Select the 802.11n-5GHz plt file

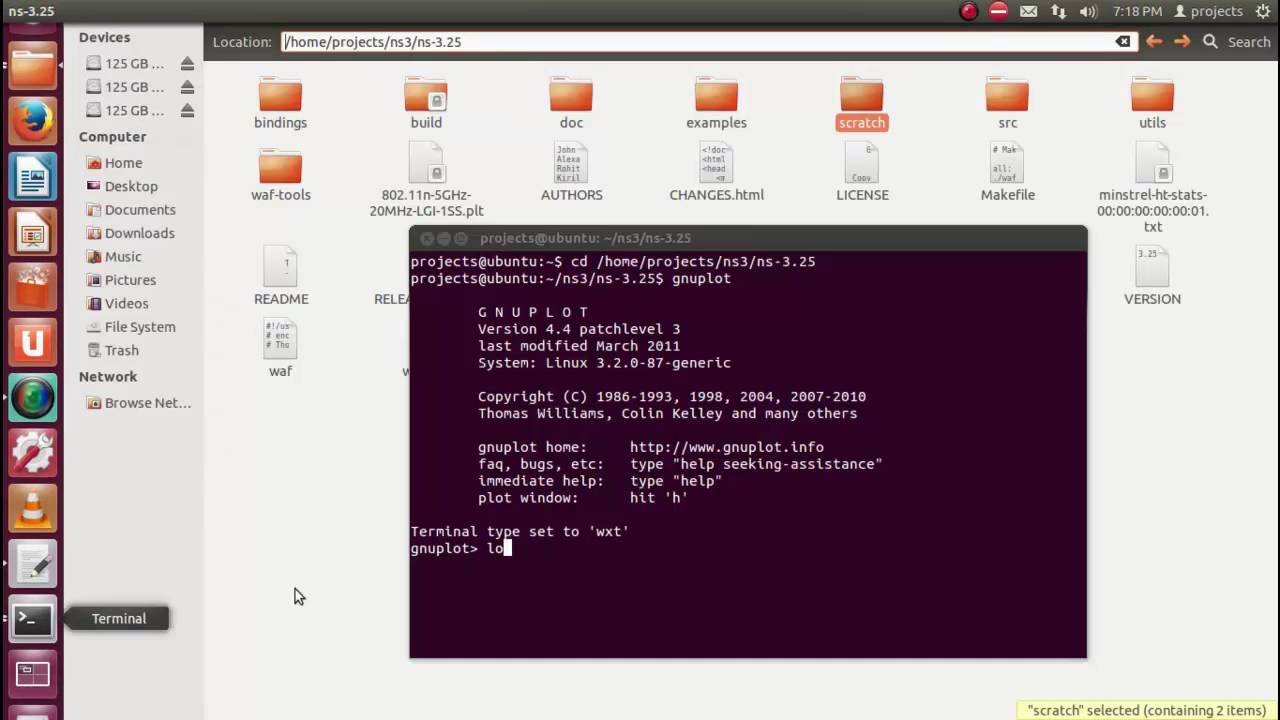coord(426,180)
